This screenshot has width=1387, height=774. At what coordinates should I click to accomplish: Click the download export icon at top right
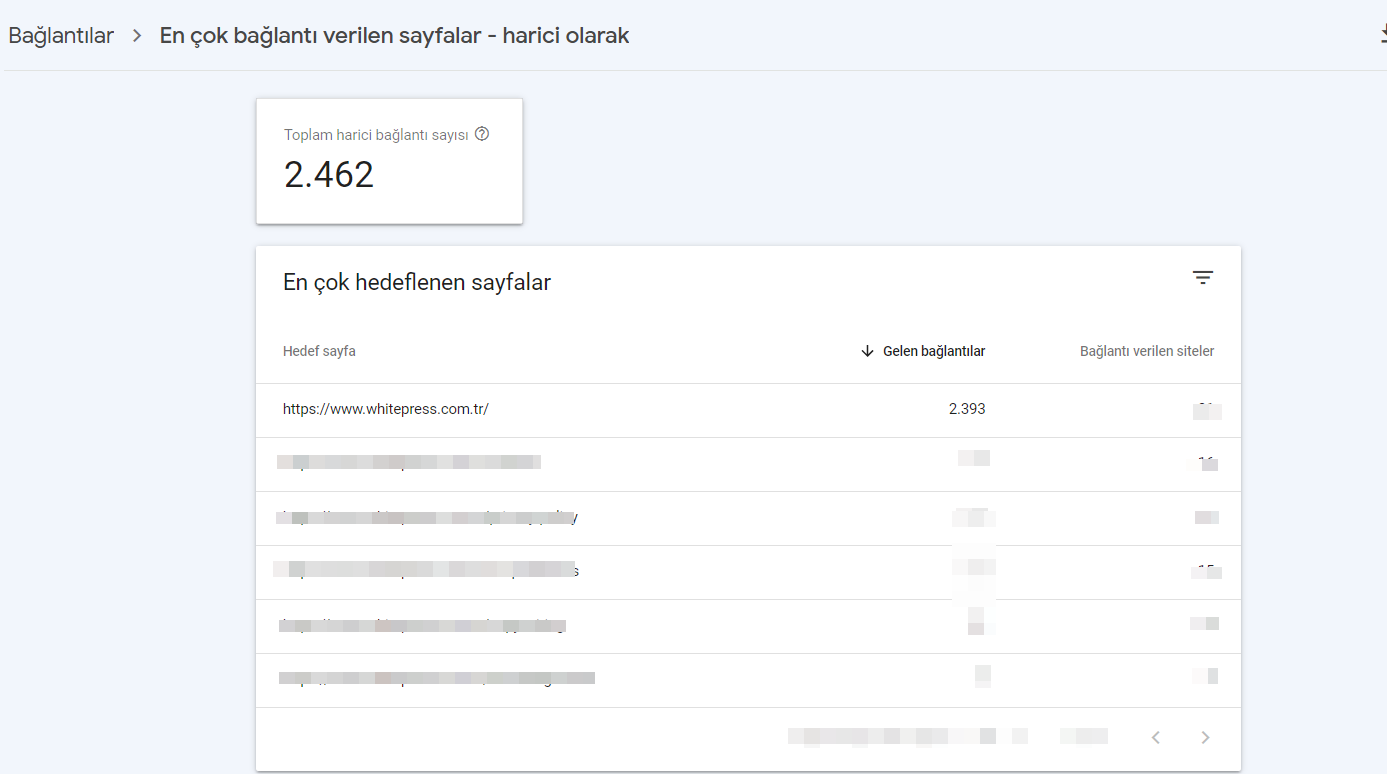point(1382,35)
